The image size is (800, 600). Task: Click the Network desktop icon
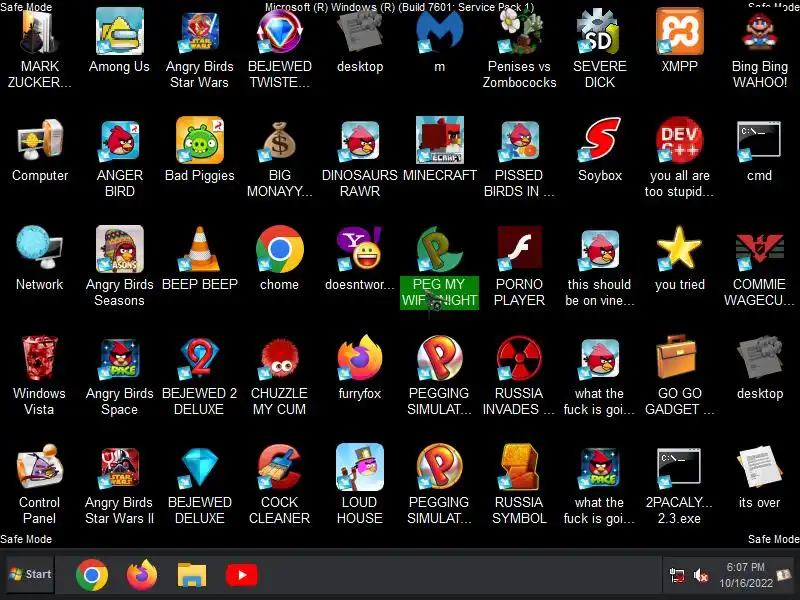pyautogui.click(x=39, y=249)
